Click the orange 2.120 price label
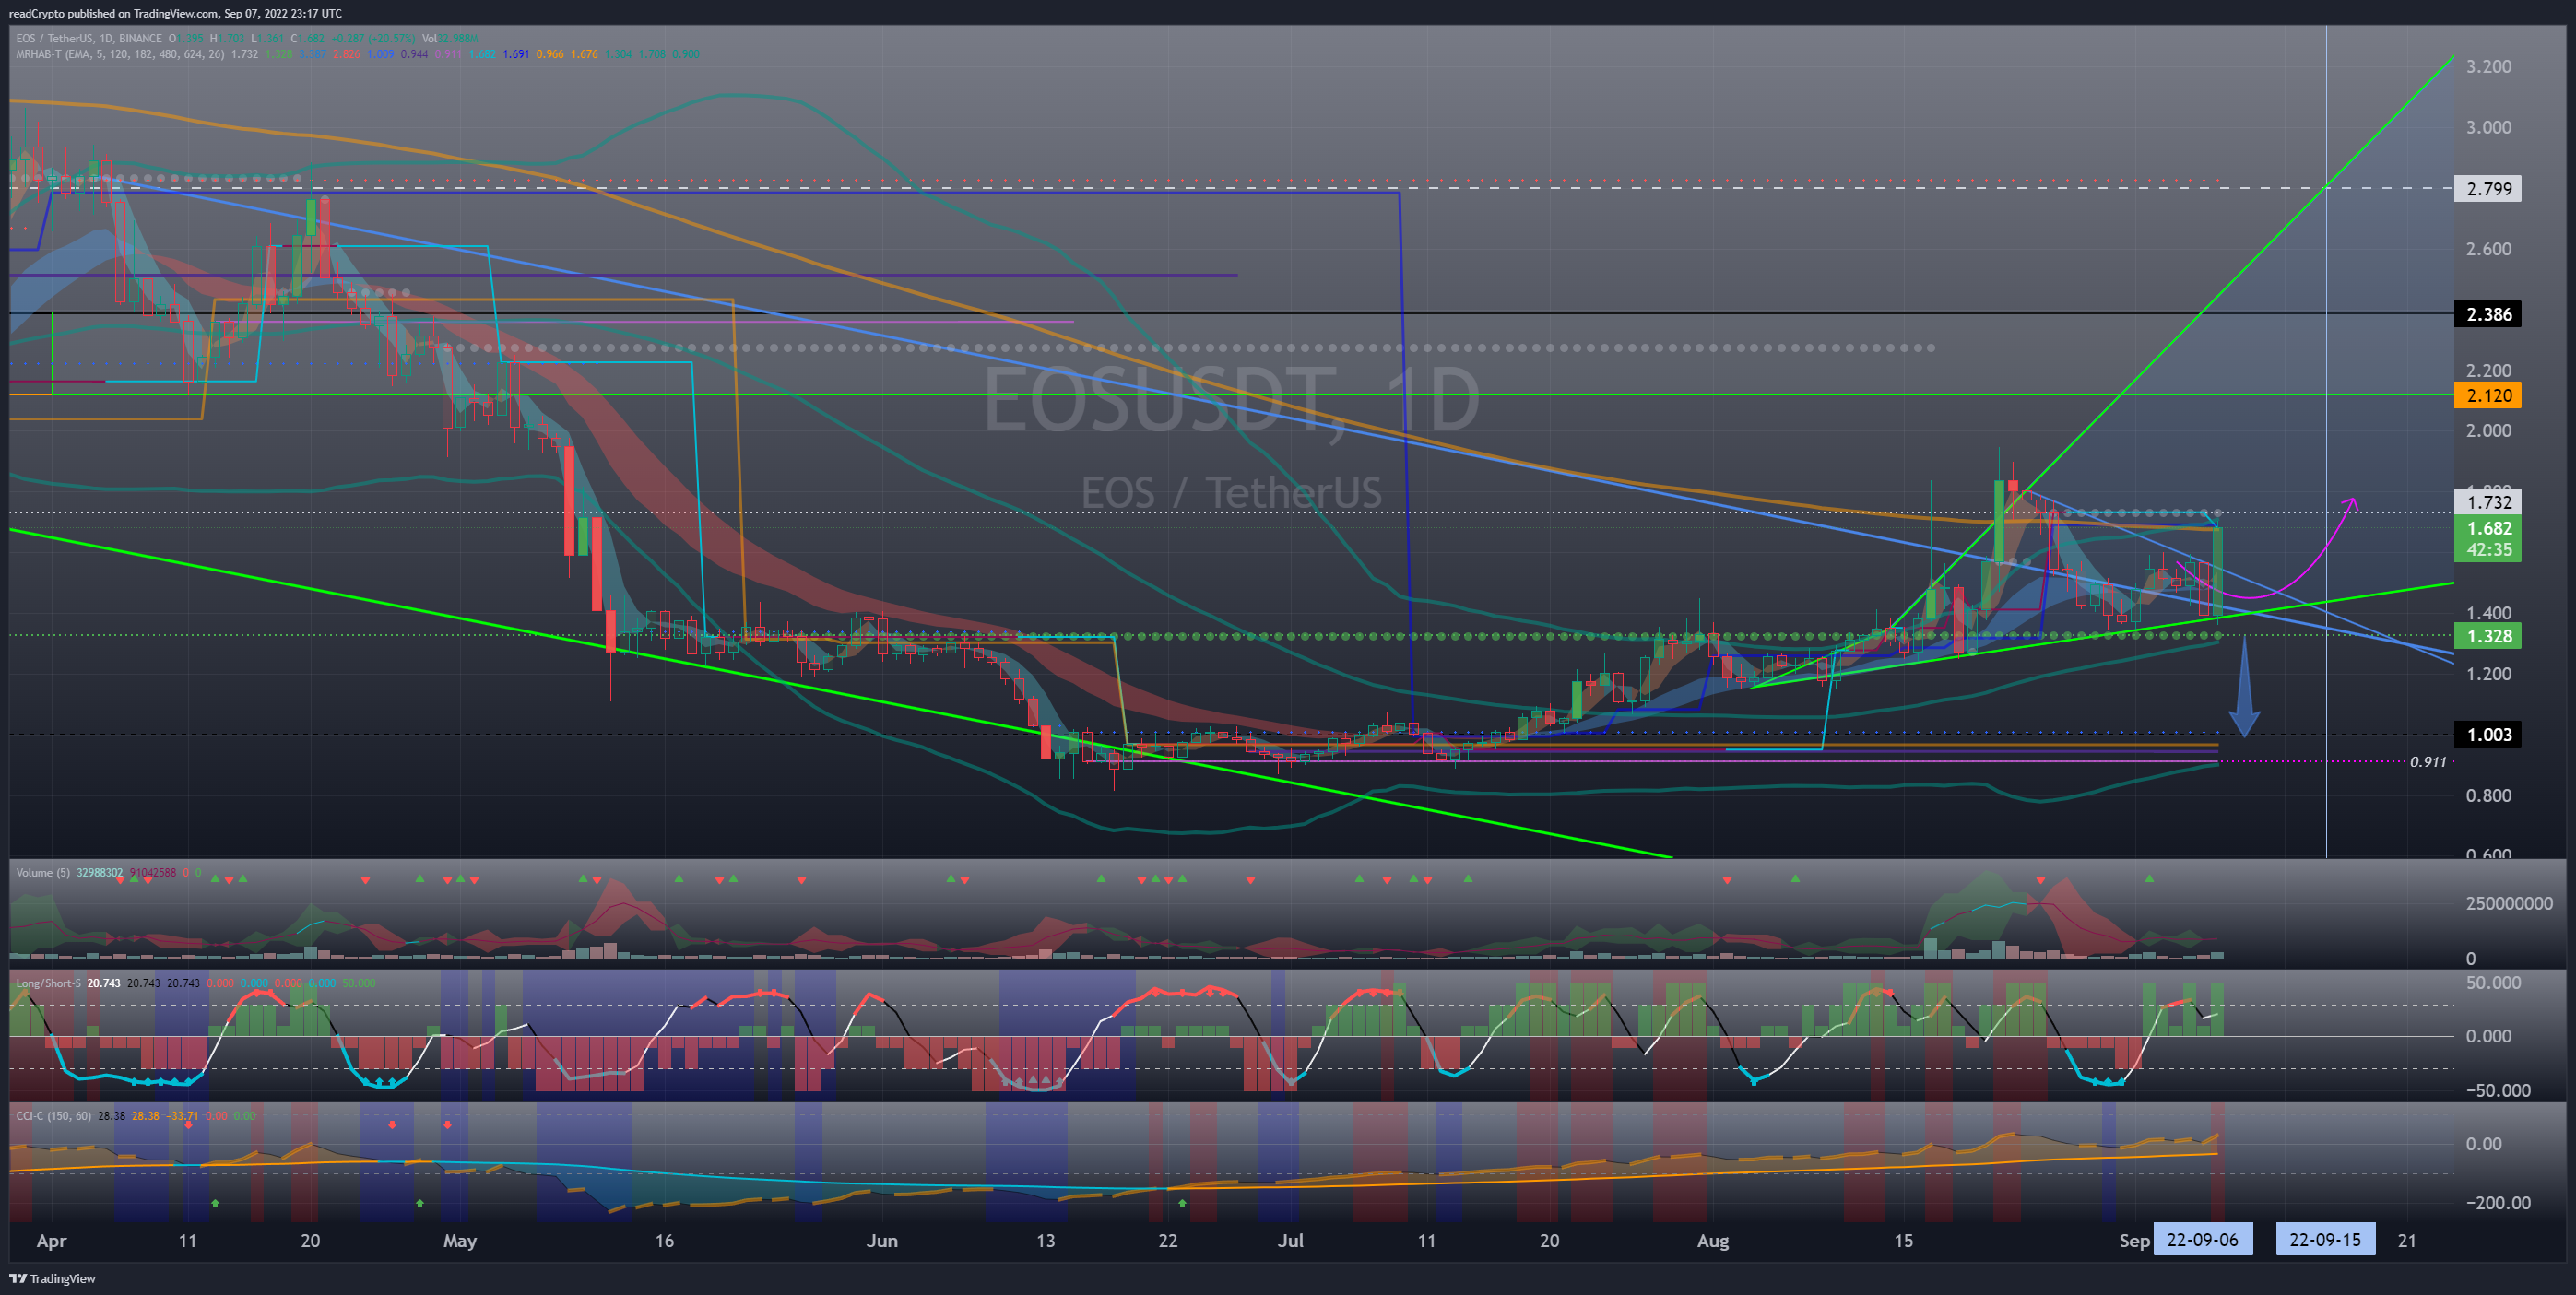 coord(2488,395)
